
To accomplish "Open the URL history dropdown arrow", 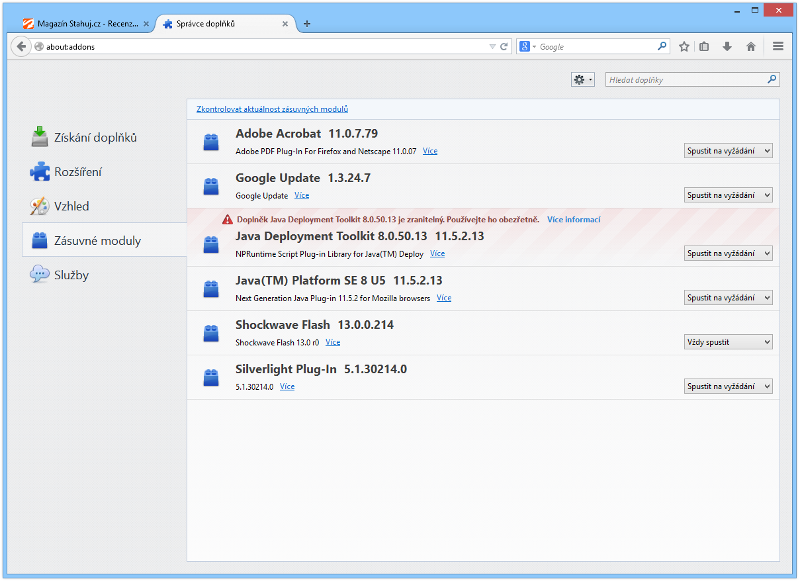I will pos(492,46).
